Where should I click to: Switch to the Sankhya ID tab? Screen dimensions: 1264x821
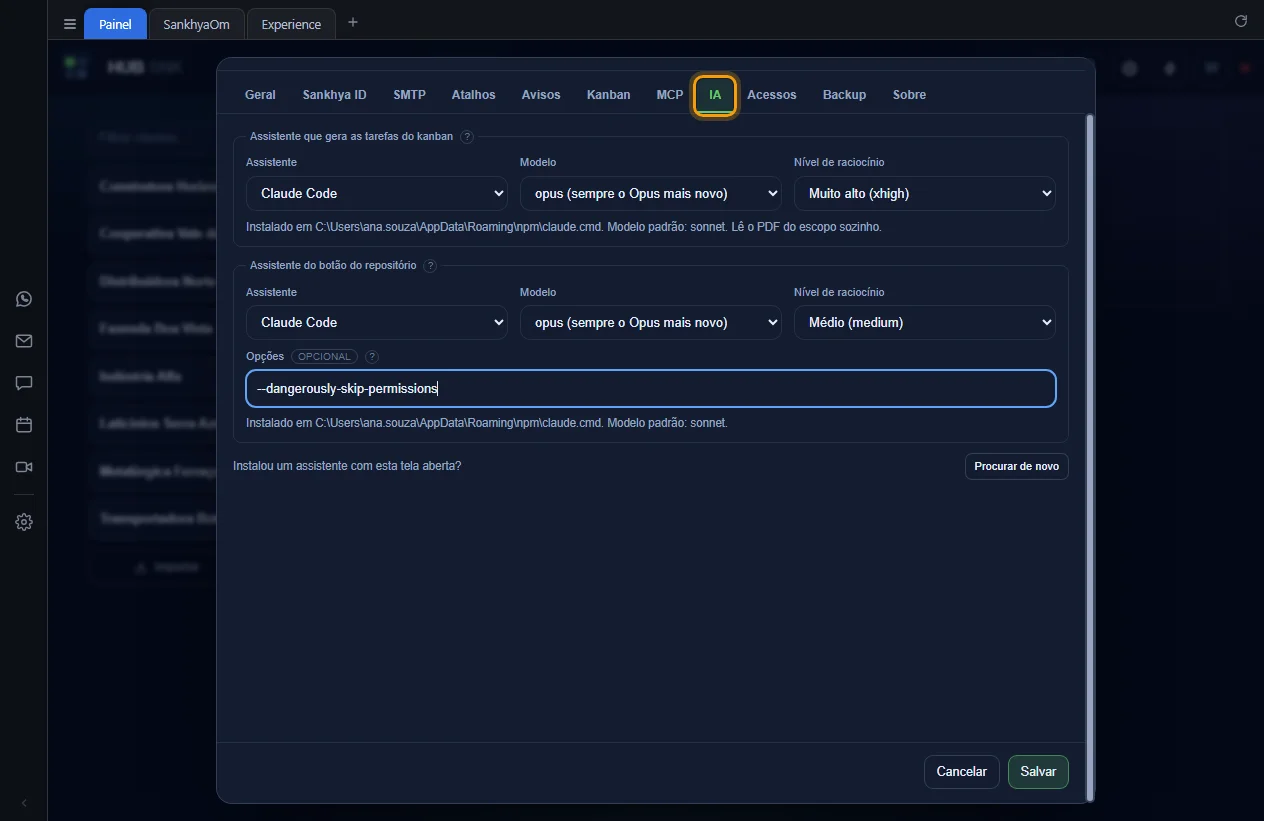335,95
